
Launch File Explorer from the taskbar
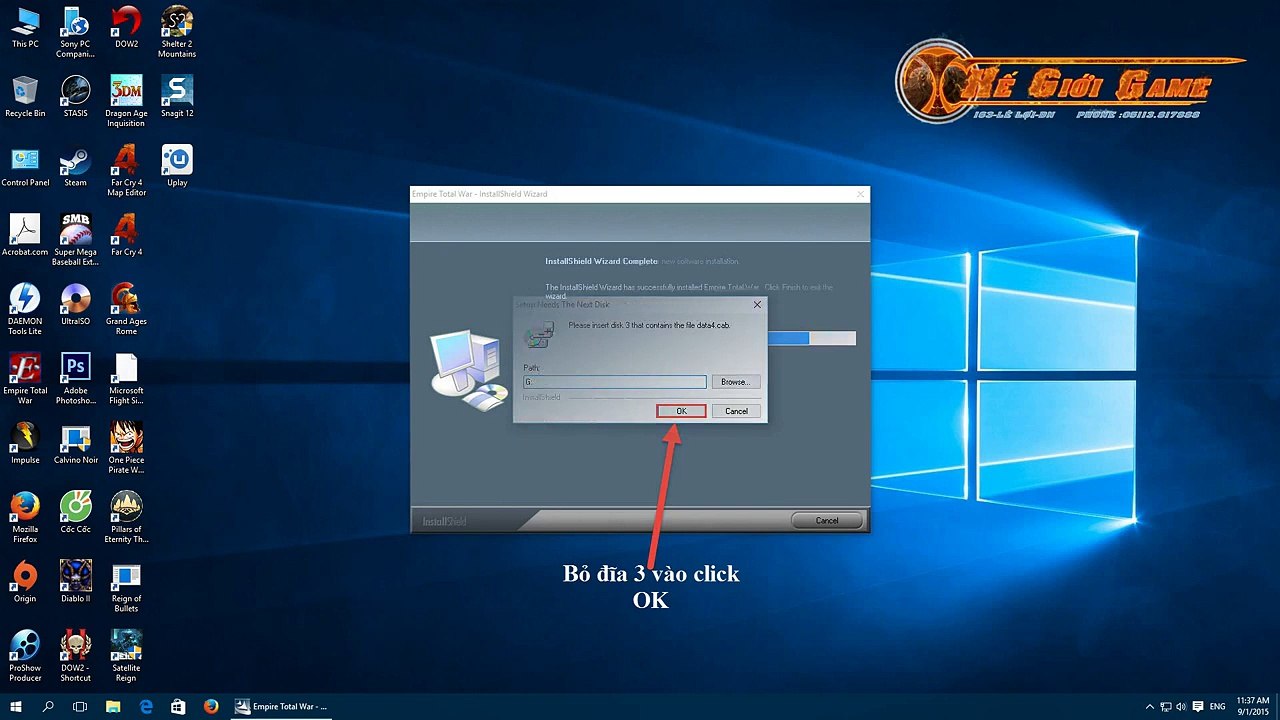pyautogui.click(x=113, y=706)
